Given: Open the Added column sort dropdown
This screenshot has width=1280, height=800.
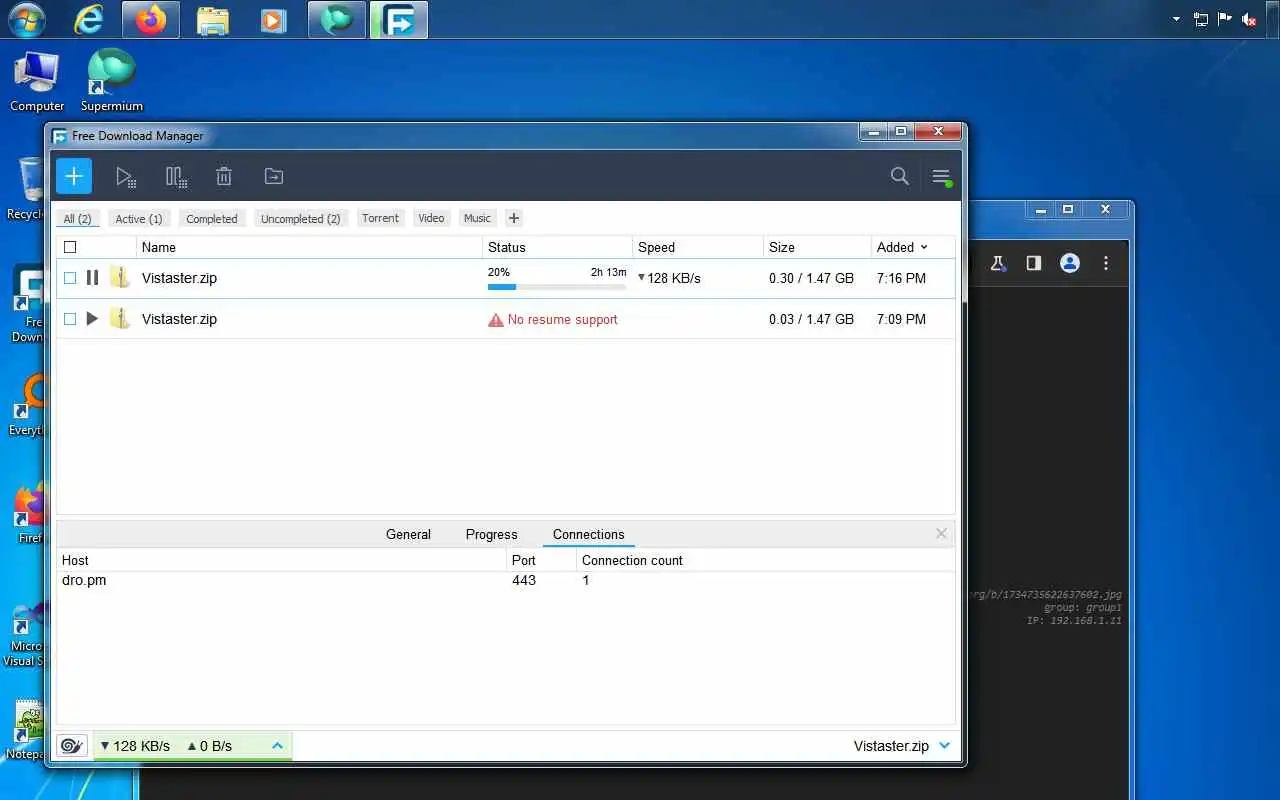Looking at the screenshot, I should click(924, 247).
